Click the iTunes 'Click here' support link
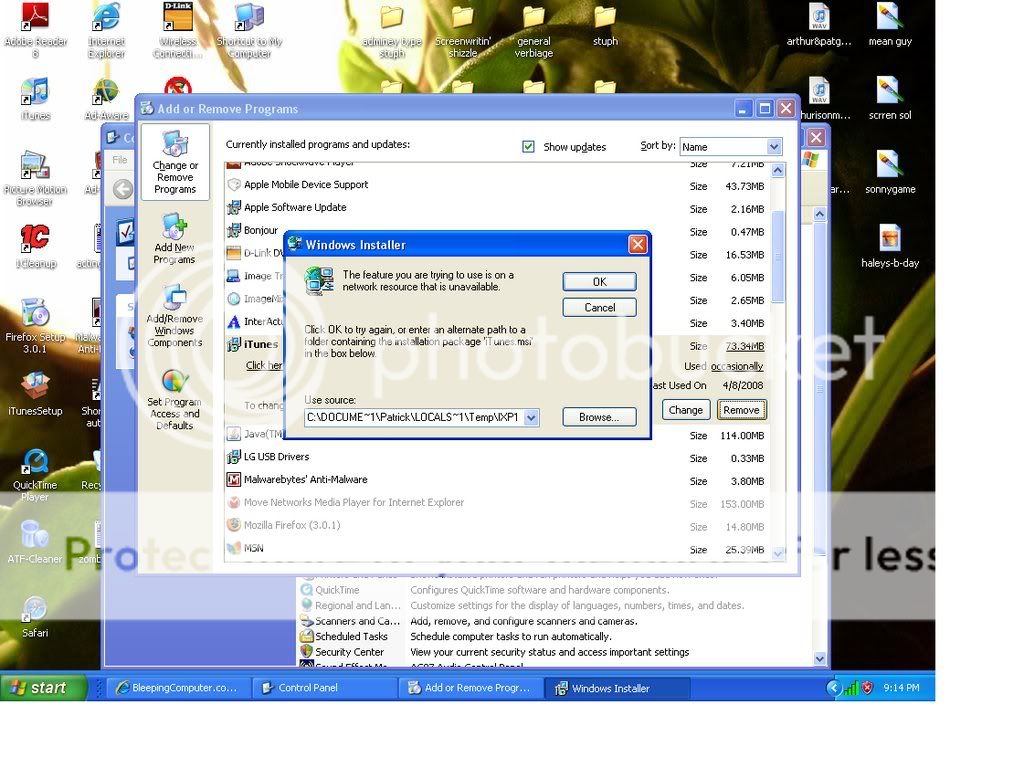The image size is (1024, 768). coord(264,366)
